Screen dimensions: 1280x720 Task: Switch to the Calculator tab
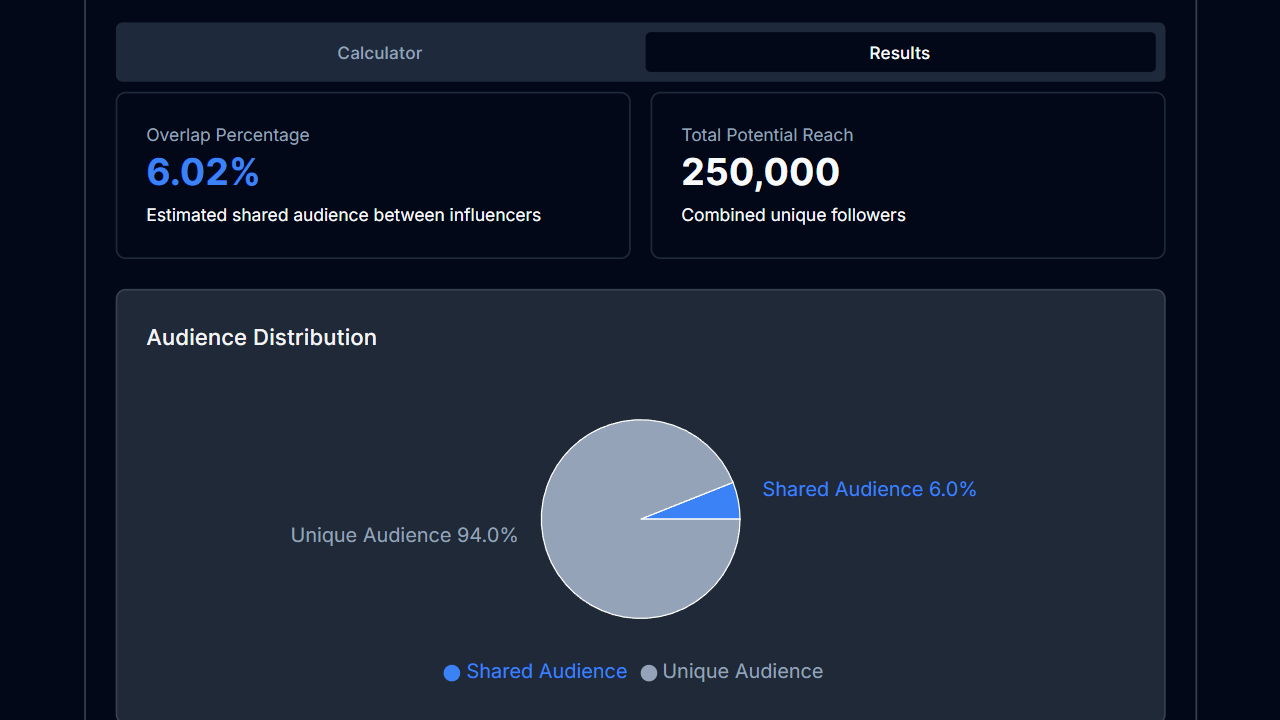click(x=379, y=52)
